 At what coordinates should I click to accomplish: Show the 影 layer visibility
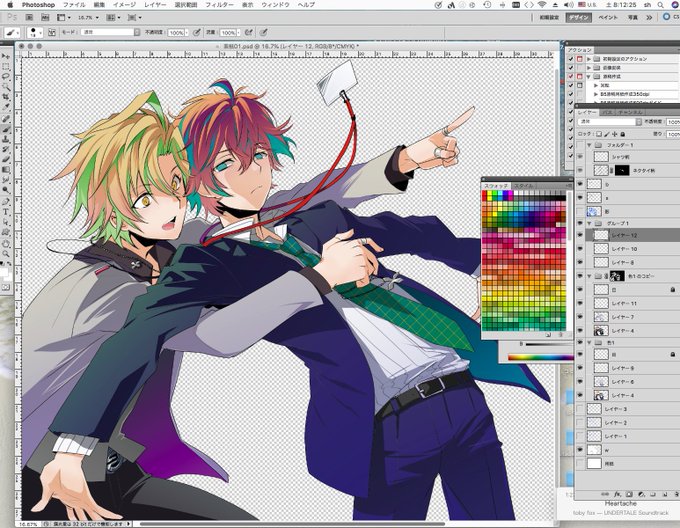click(580, 211)
